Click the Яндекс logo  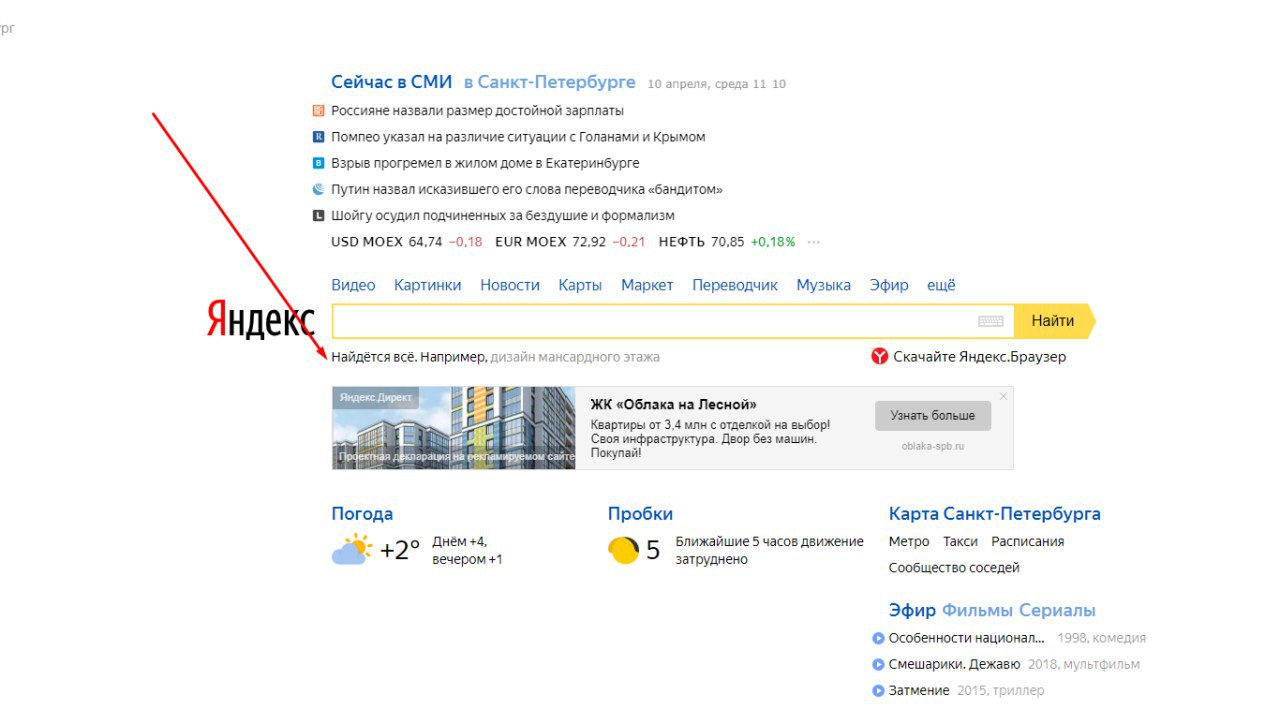click(261, 320)
